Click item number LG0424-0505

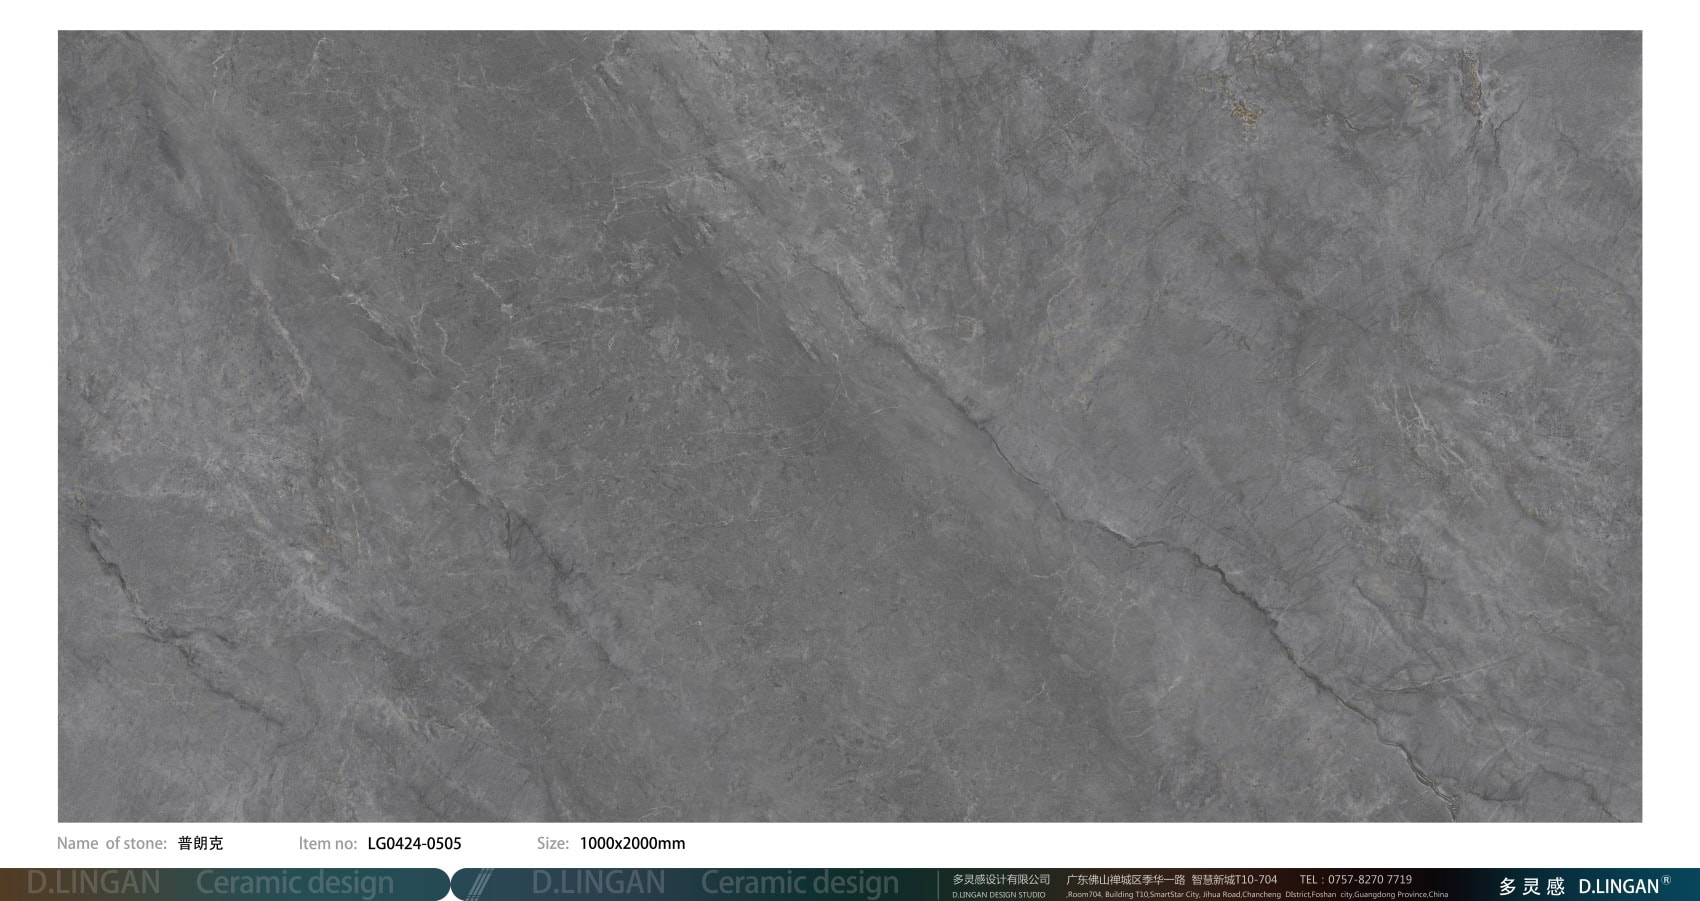[x=414, y=843]
